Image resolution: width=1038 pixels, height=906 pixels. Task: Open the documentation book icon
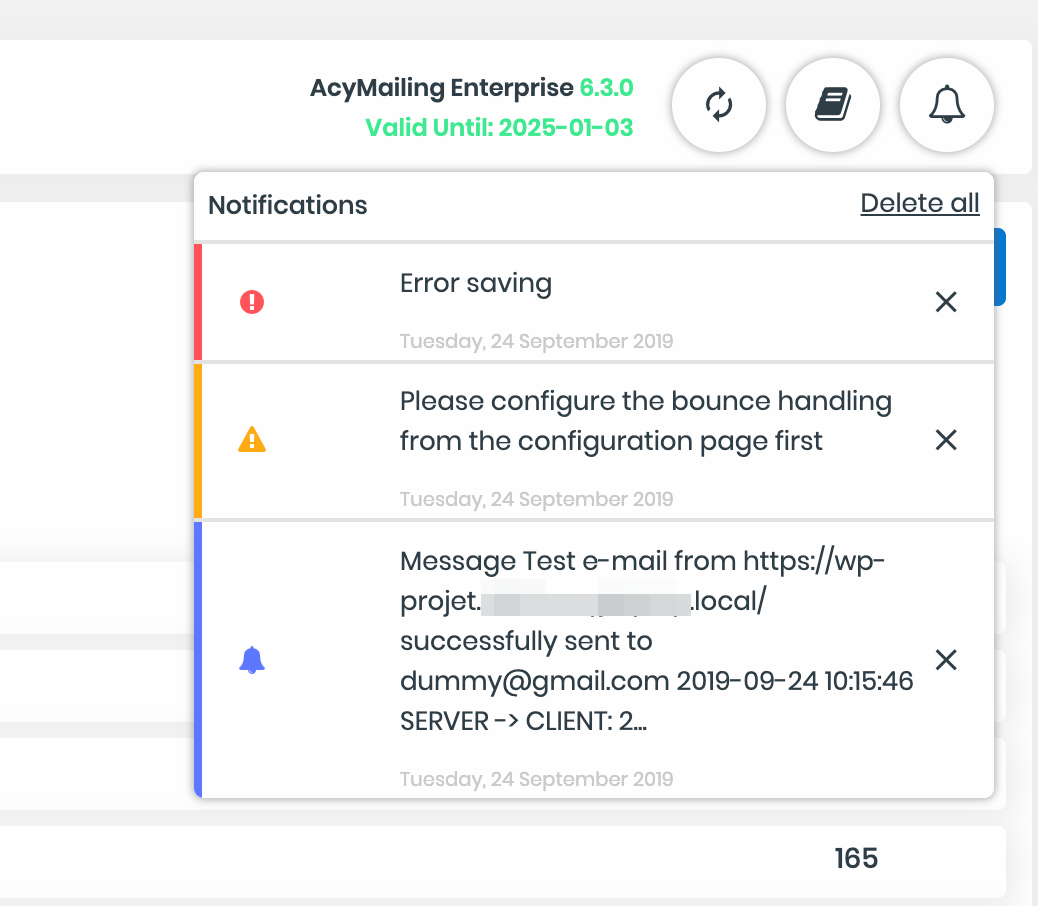[x=833, y=105]
